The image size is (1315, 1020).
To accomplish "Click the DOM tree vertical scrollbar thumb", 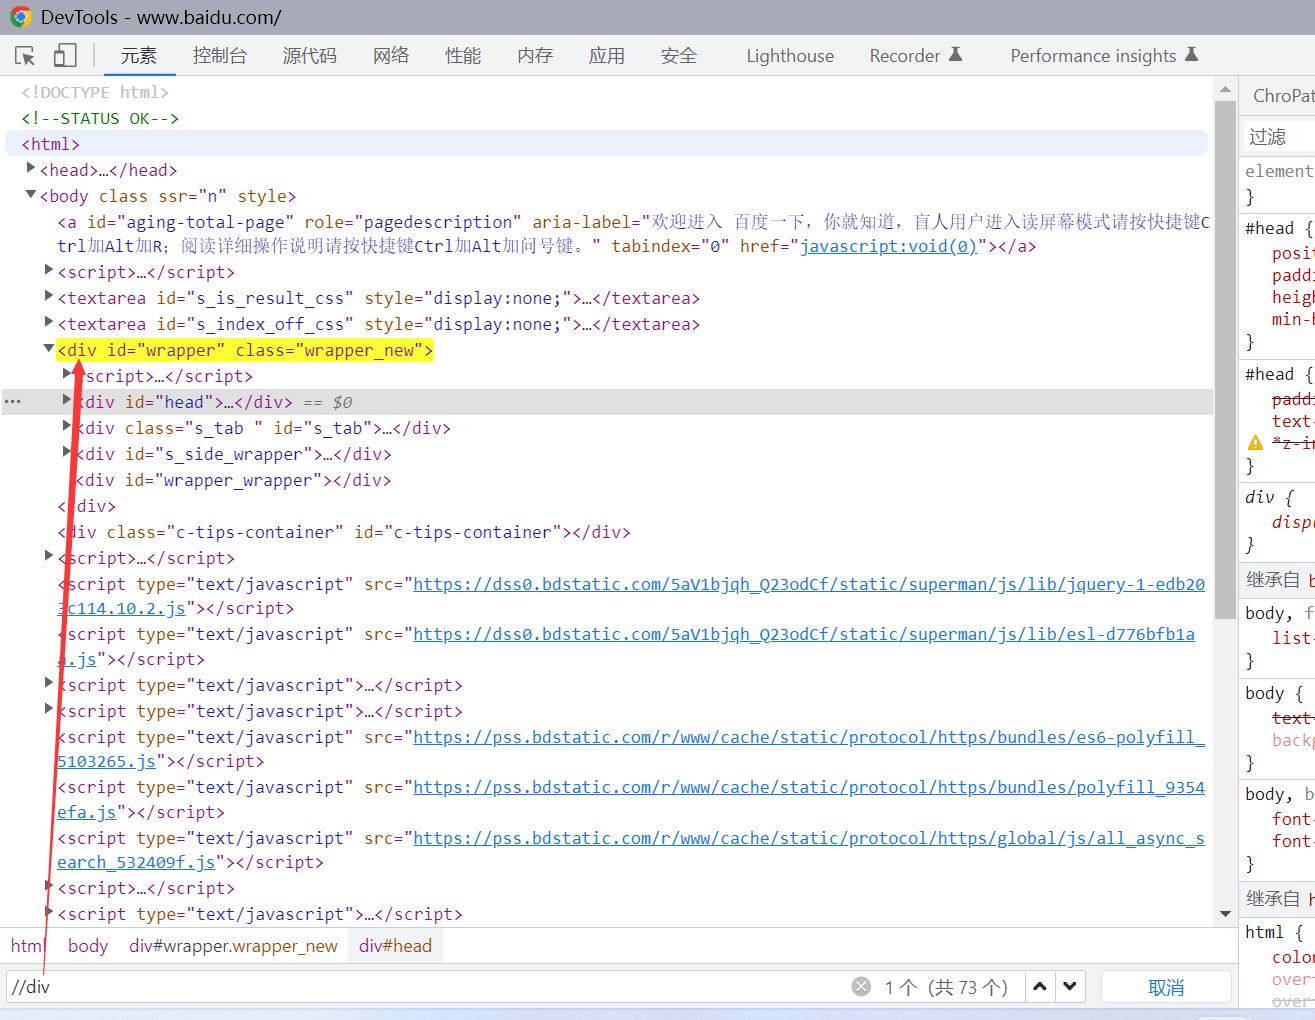I will pyautogui.click(x=1225, y=359).
